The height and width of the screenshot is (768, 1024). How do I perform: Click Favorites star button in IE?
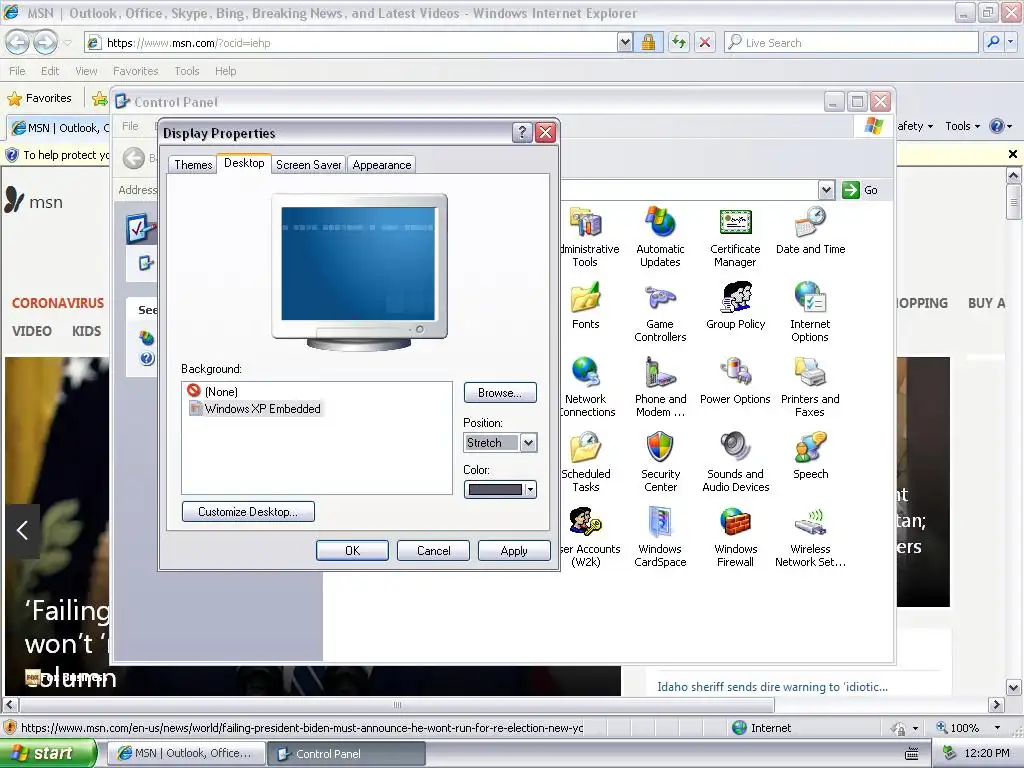[39, 98]
